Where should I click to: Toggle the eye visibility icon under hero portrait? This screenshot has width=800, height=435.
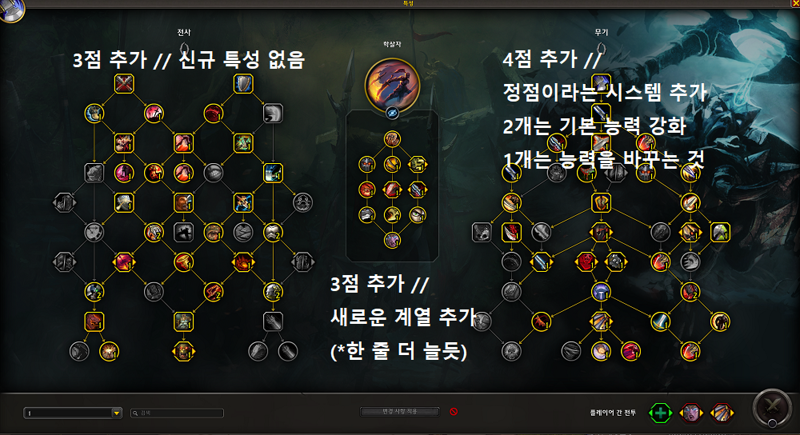pyautogui.click(x=392, y=113)
